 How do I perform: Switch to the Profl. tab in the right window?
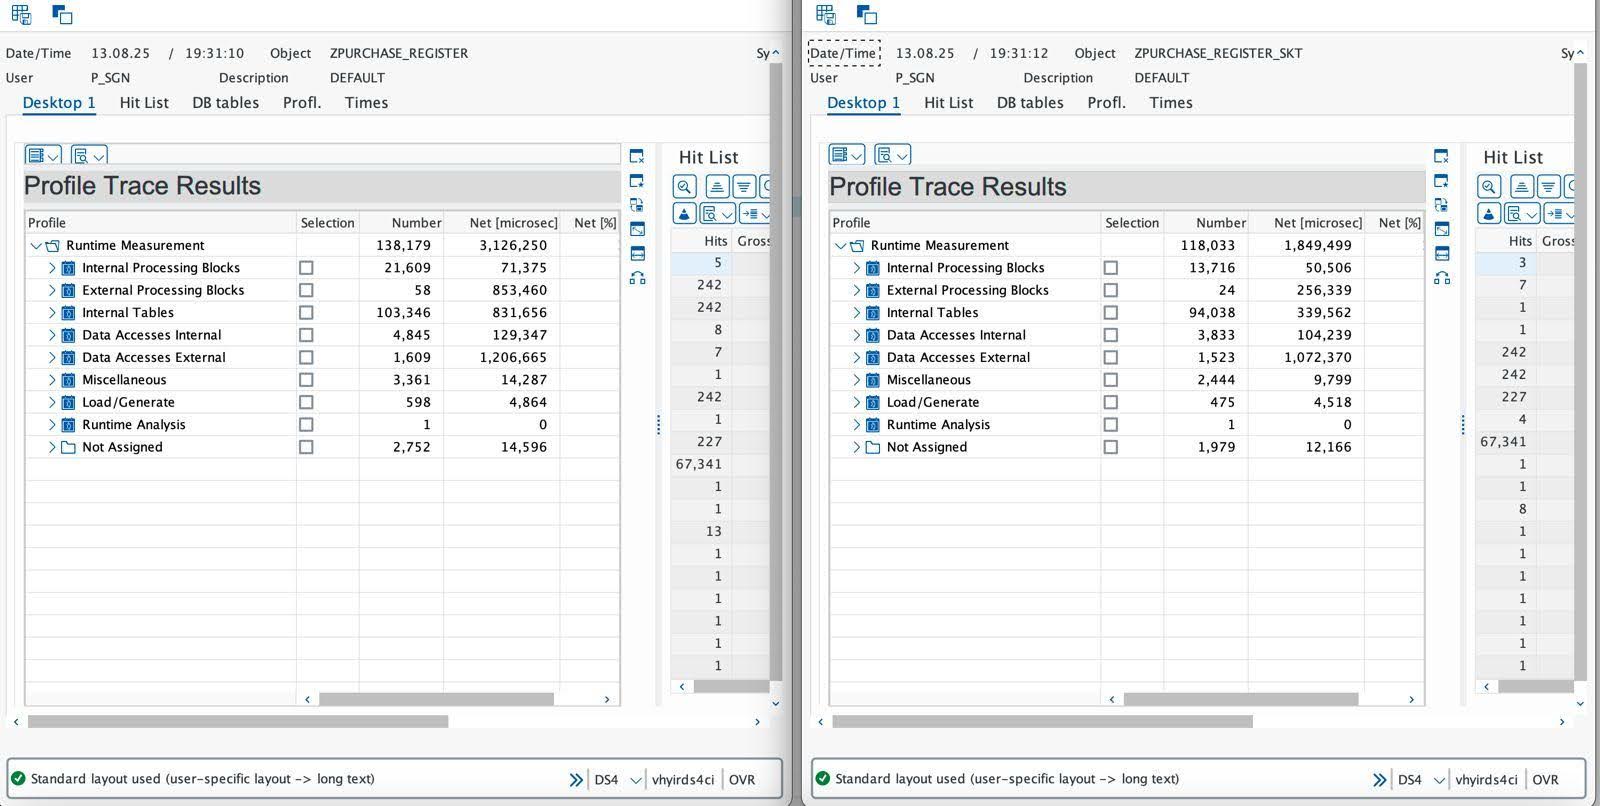coord(1106,102)
